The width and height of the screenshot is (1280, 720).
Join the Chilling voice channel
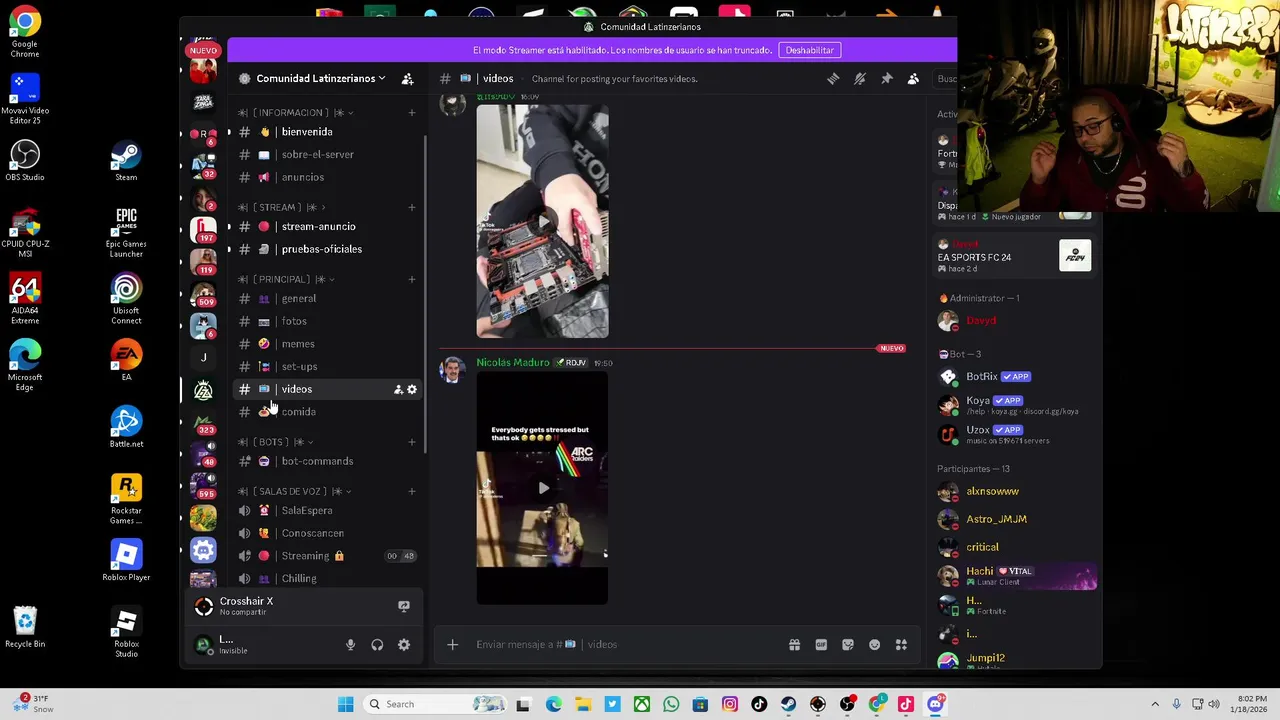(327, 578)
